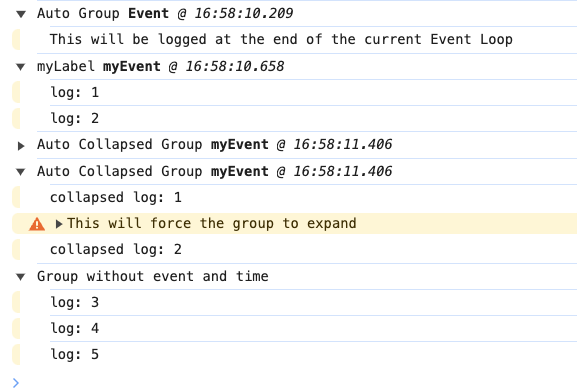The image size is (577, 392).
Task: Collapse the myLabel myEvent group
Action: (21, 67)
